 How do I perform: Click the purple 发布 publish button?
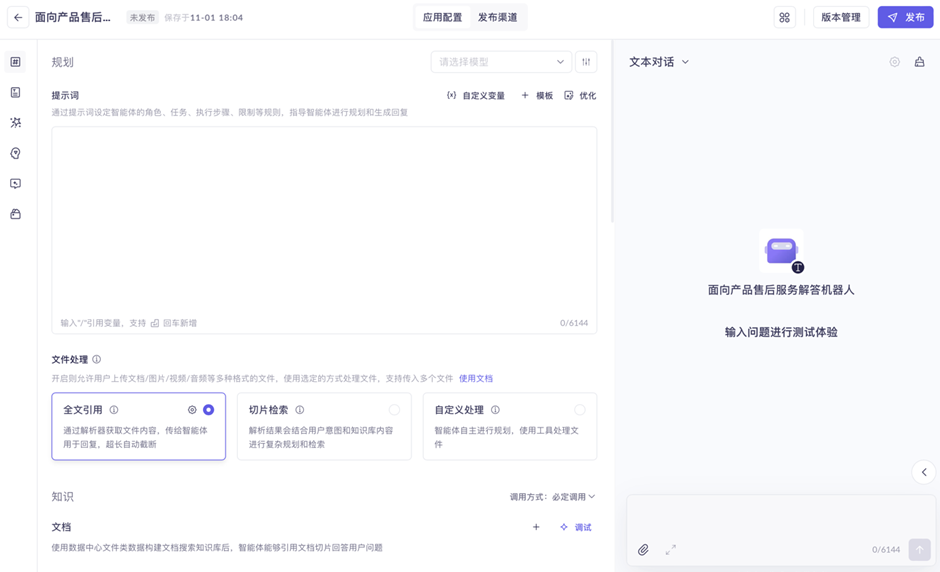(x=905, y=17)
